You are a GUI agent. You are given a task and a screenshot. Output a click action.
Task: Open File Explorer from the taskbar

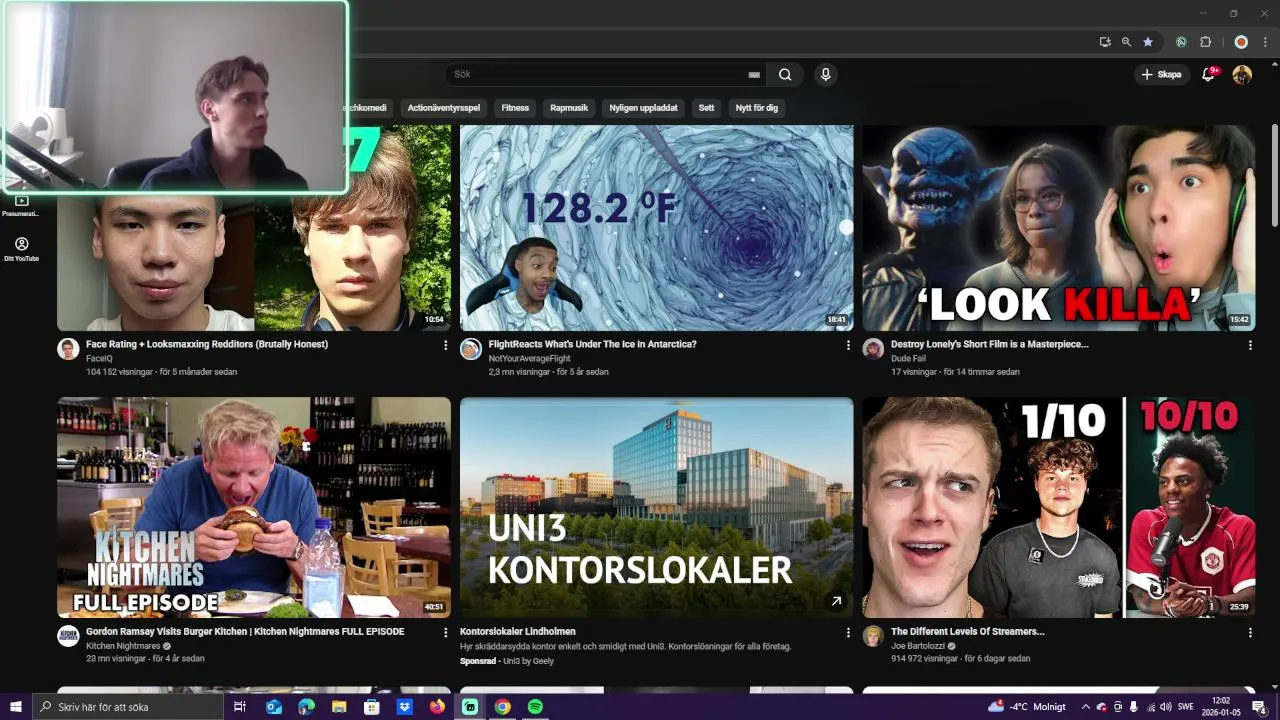339,707
